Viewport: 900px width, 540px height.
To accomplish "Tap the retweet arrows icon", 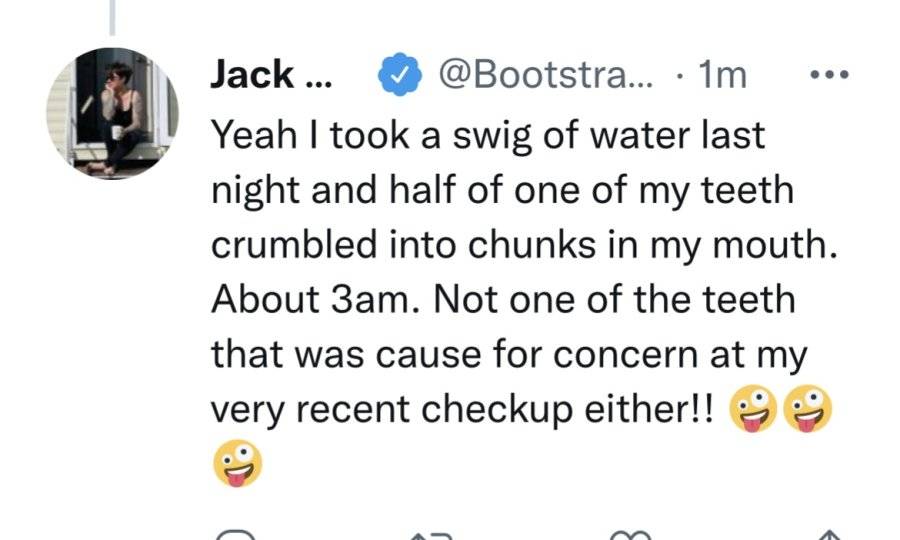I will [x=431, y=536].
